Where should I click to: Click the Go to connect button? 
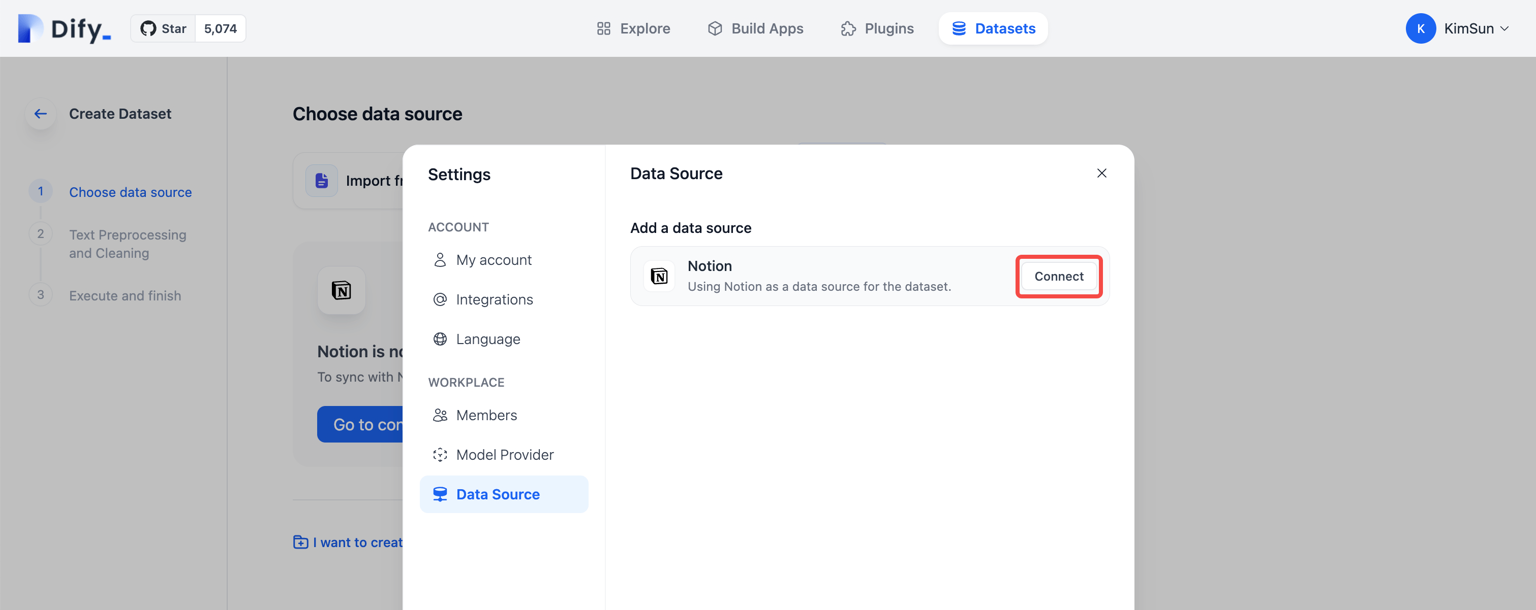360,424
